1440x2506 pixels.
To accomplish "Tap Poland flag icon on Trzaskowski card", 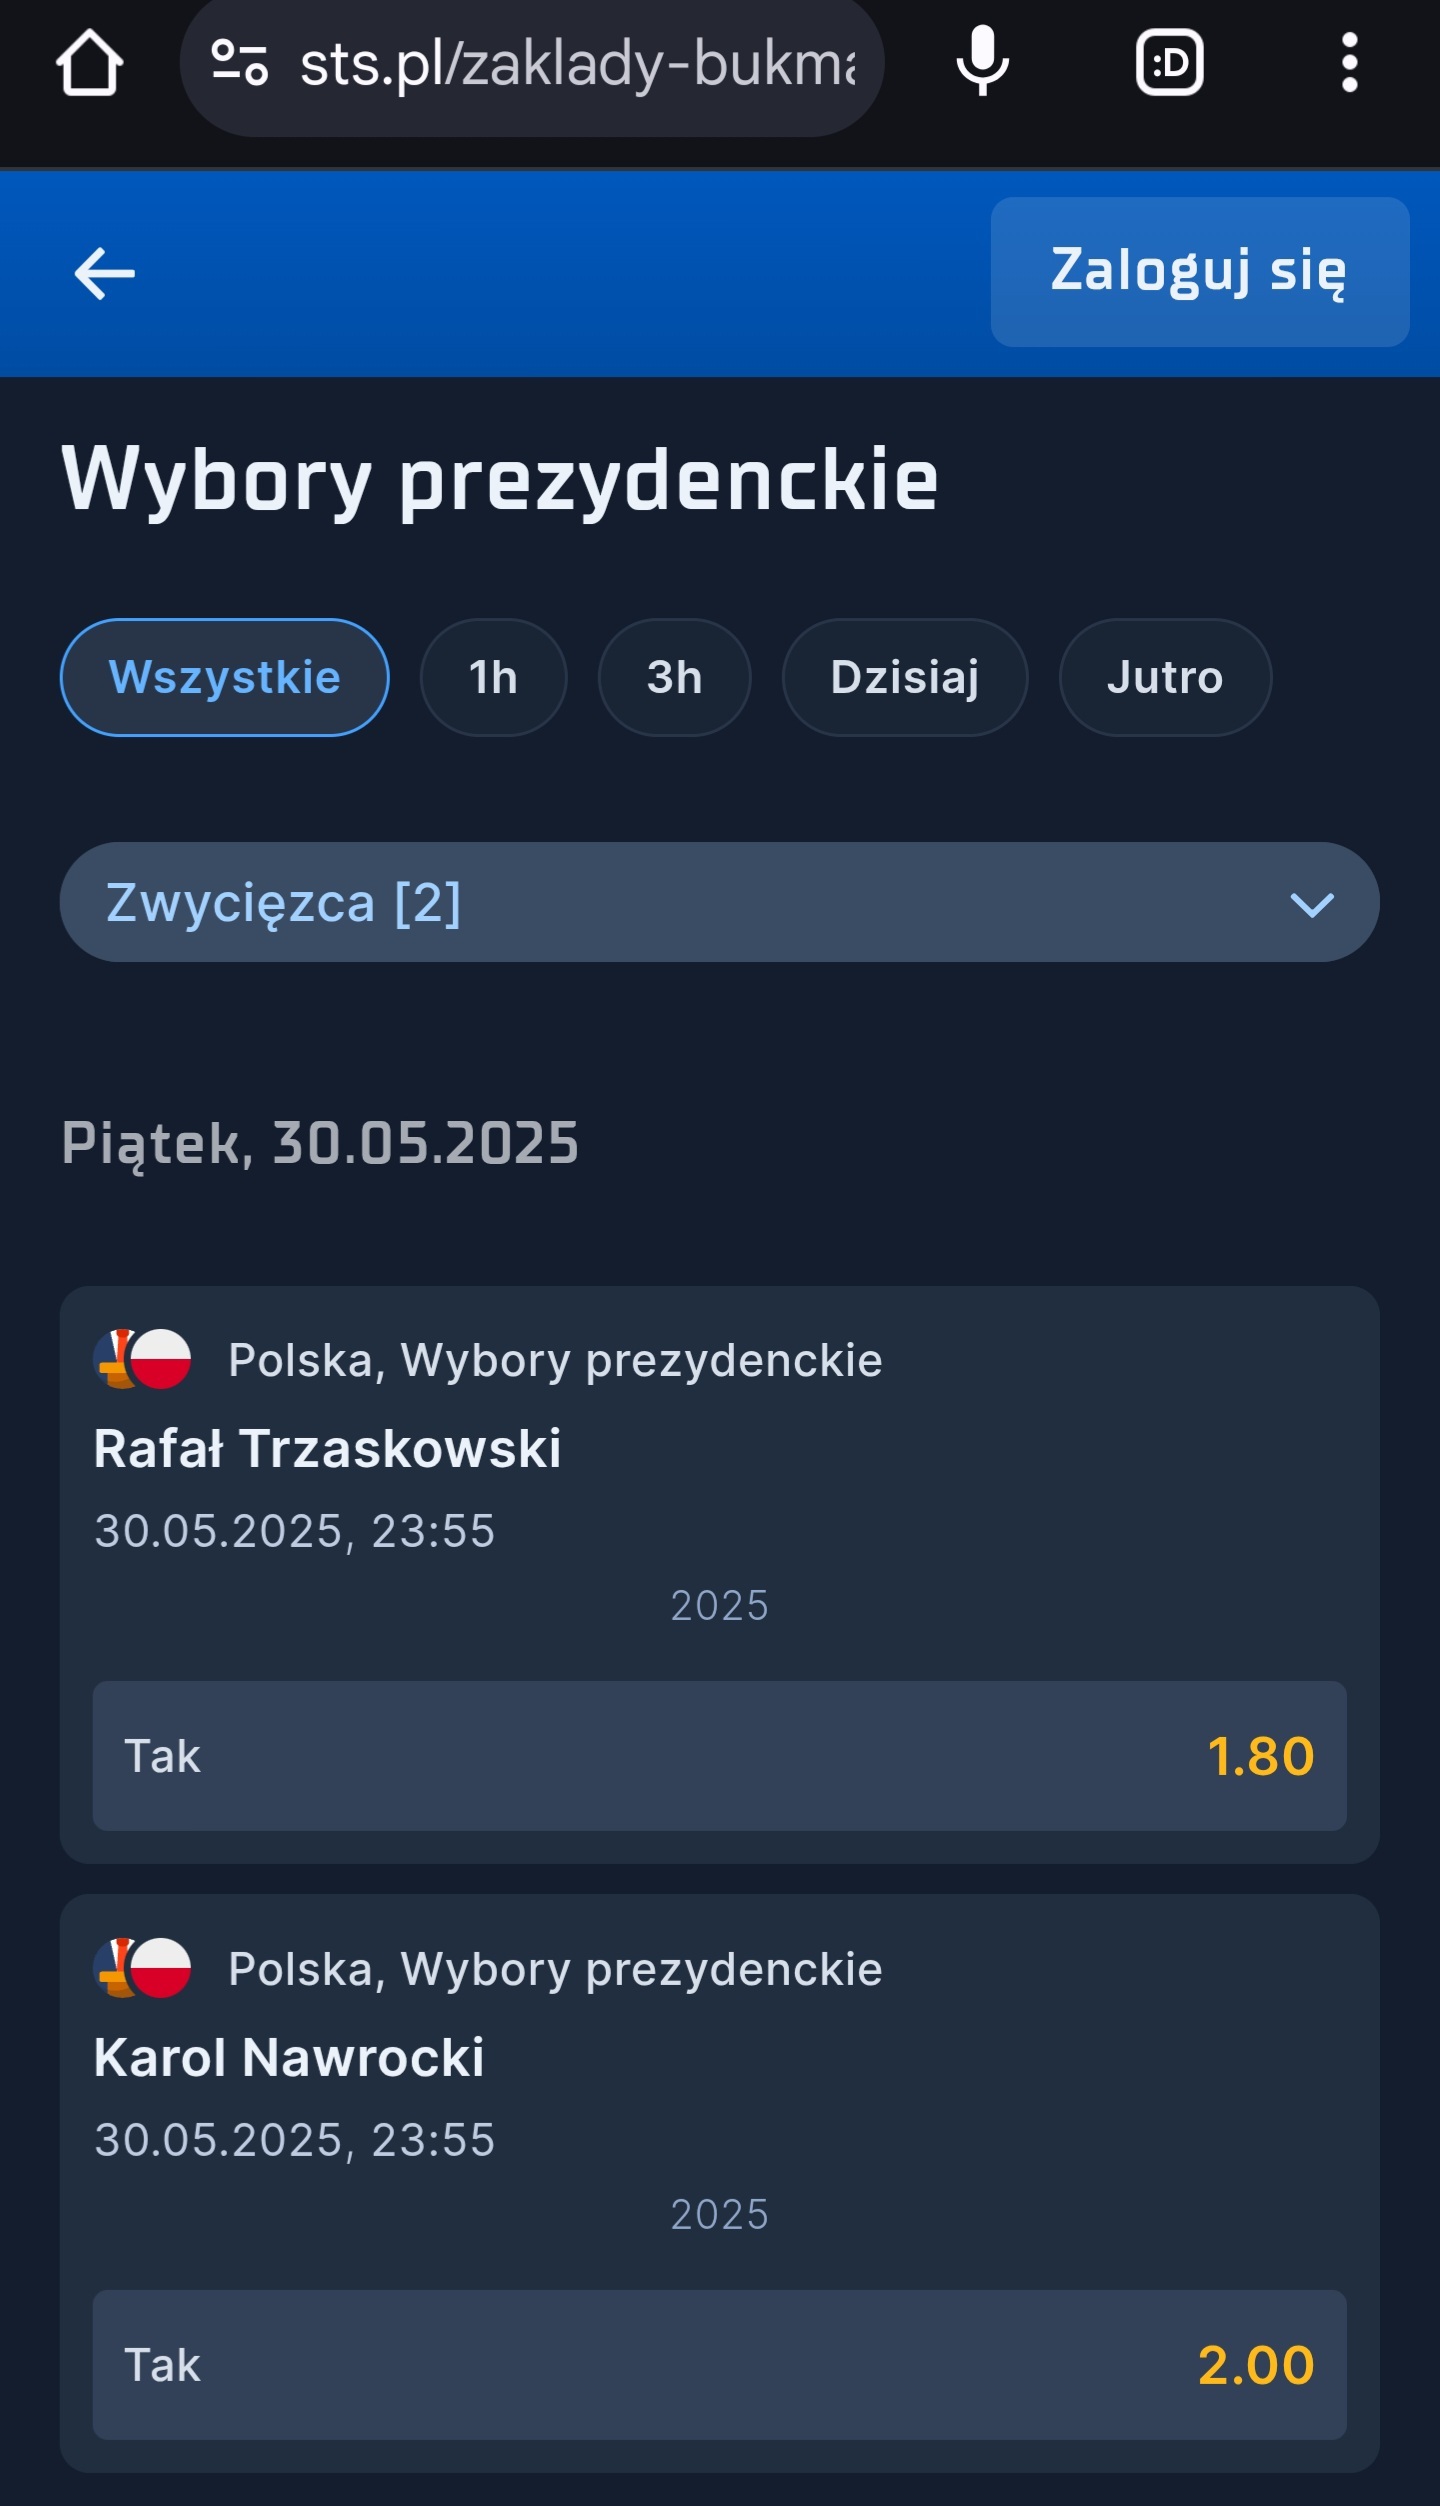I will 160,1359.
